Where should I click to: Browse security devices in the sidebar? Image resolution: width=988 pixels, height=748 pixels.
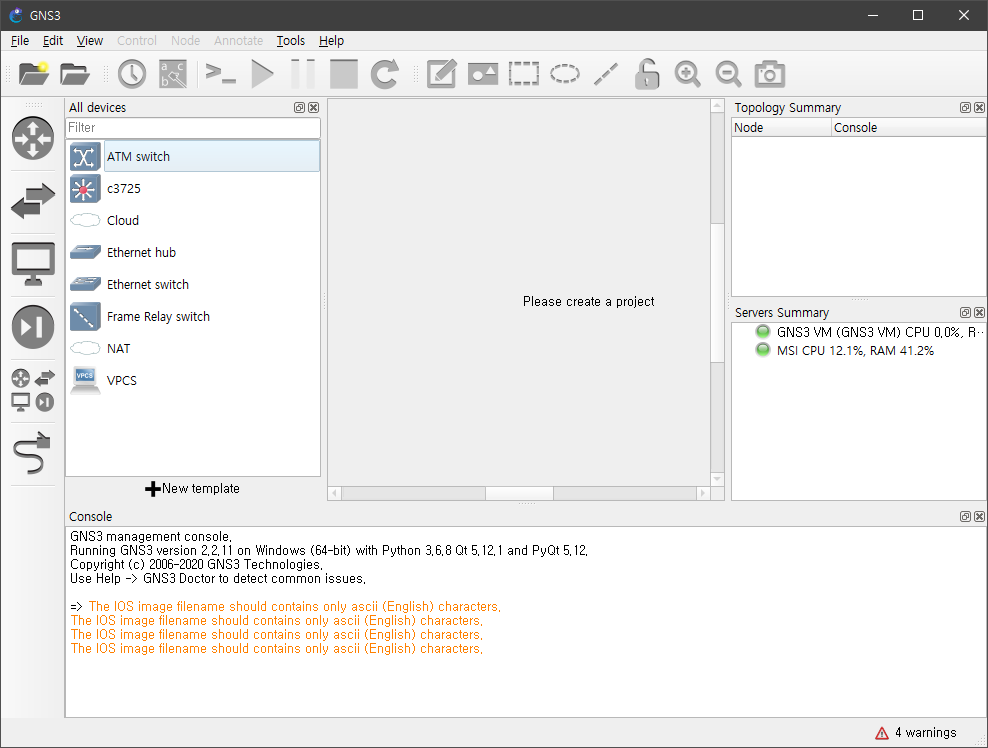[x=33, y=327]
